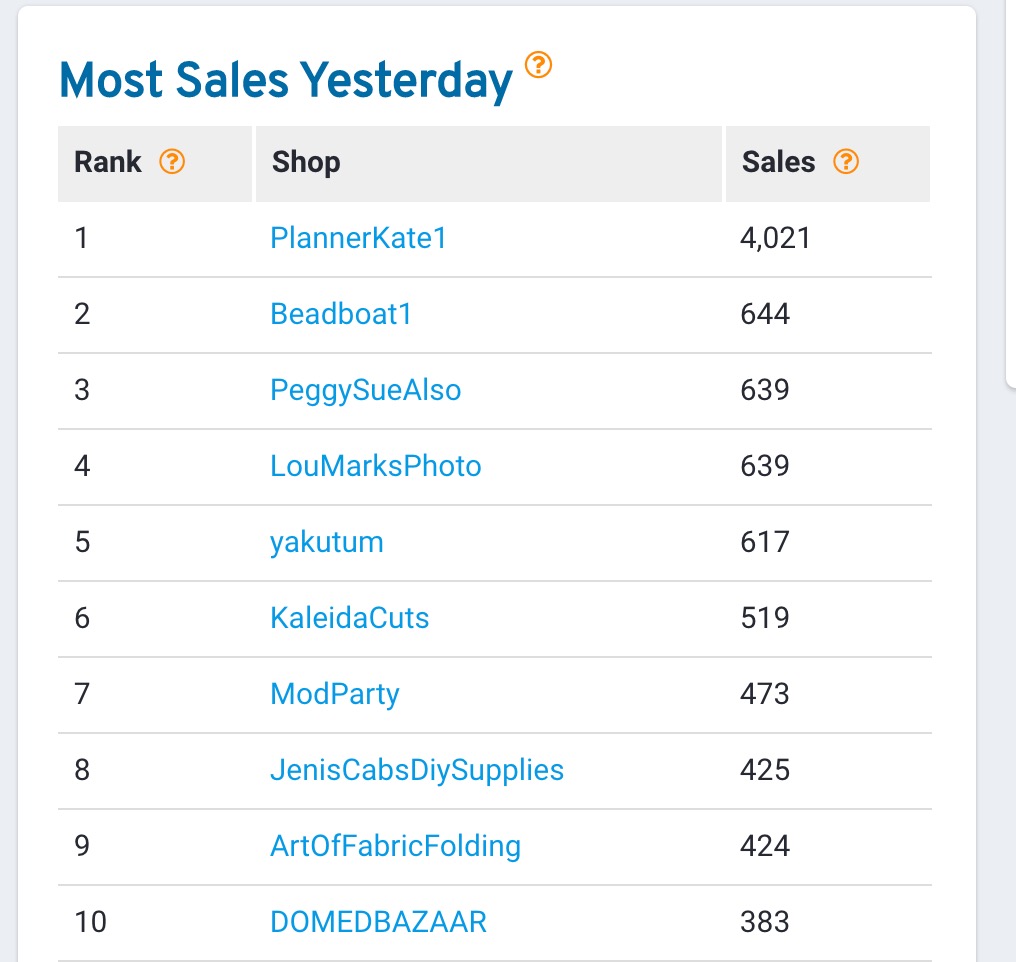The image size is (1016, 962).
Task: Open the KaleidaCuts shop page
Action: [349, 618]
